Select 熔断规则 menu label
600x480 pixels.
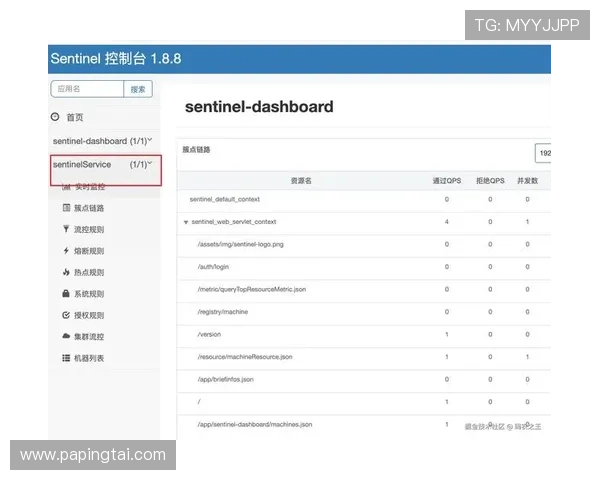coord(89,251)
